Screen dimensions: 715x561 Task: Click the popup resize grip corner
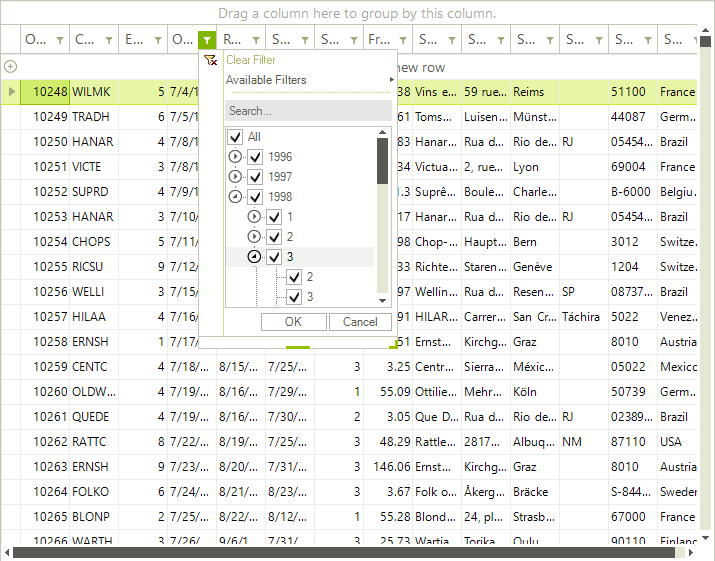393,346
